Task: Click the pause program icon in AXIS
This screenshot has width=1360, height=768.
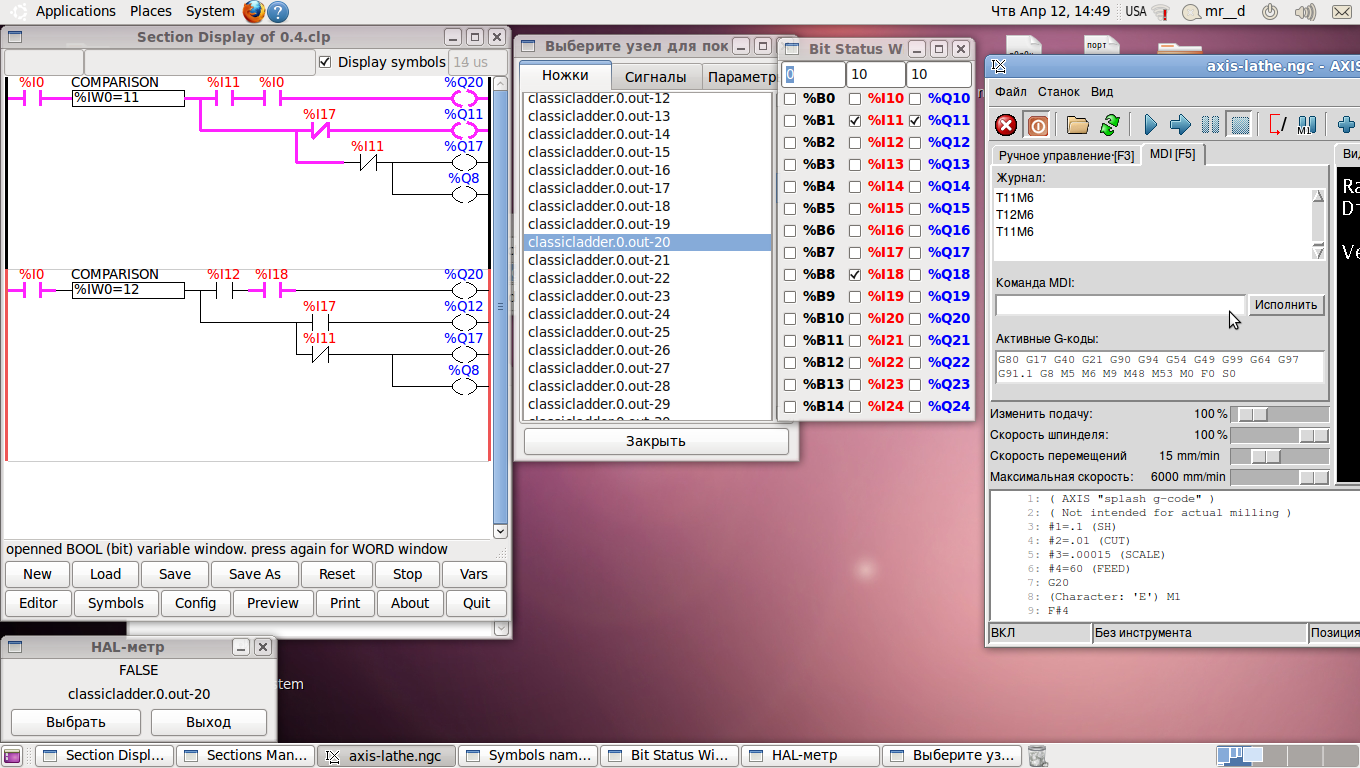Action: coord(1210,125)
